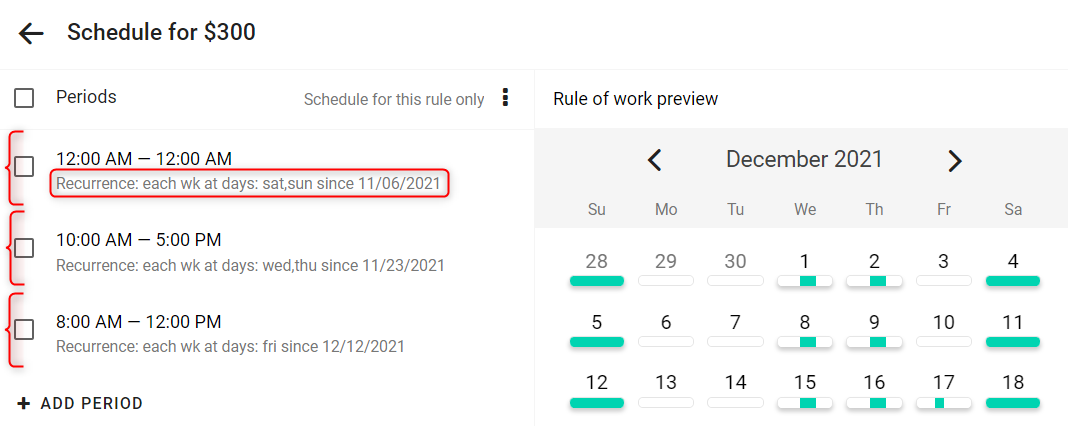1068x426 pixels.
Task: Go to previous month in calendar
Action: click(x=655, y=160)
